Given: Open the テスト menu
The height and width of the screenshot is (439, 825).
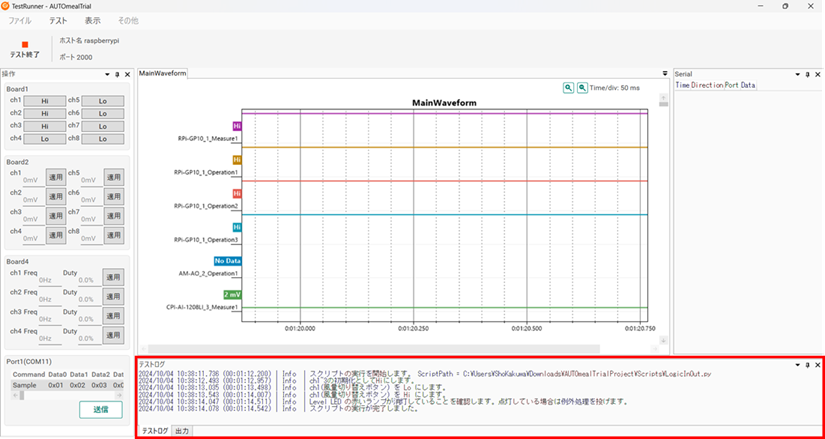Looking at the screenshot, I should [x=58, y=20].
